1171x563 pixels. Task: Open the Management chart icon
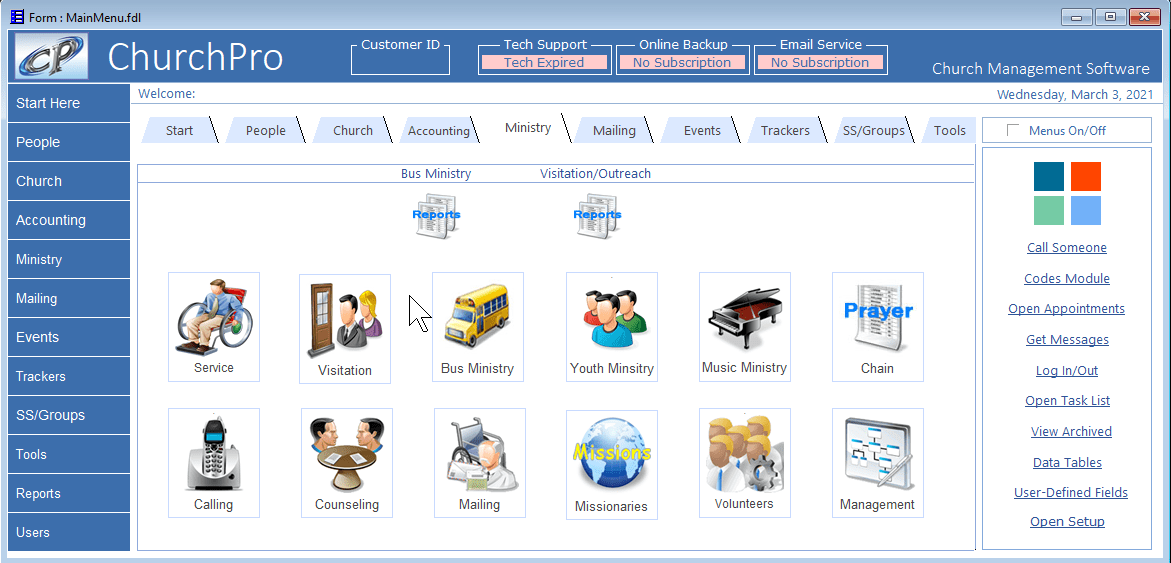coord(878,462)
